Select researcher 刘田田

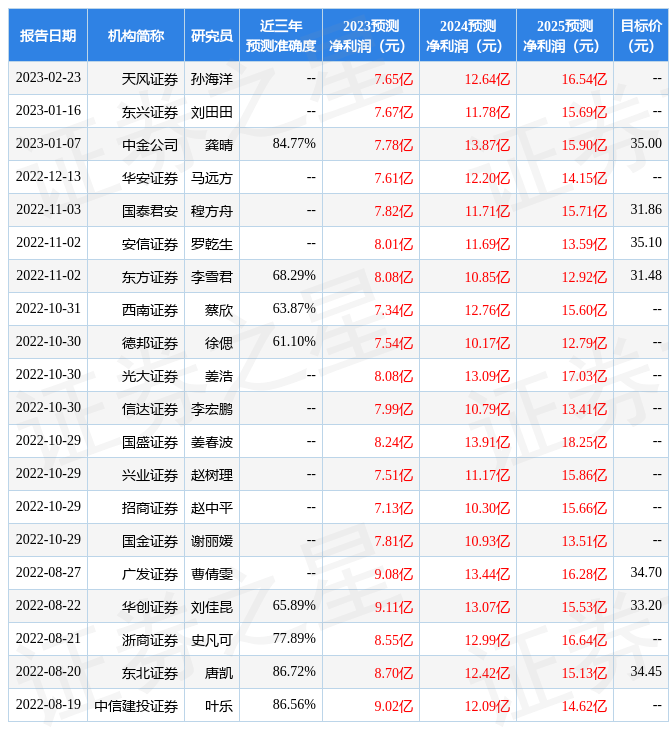[x=212, y=112]
